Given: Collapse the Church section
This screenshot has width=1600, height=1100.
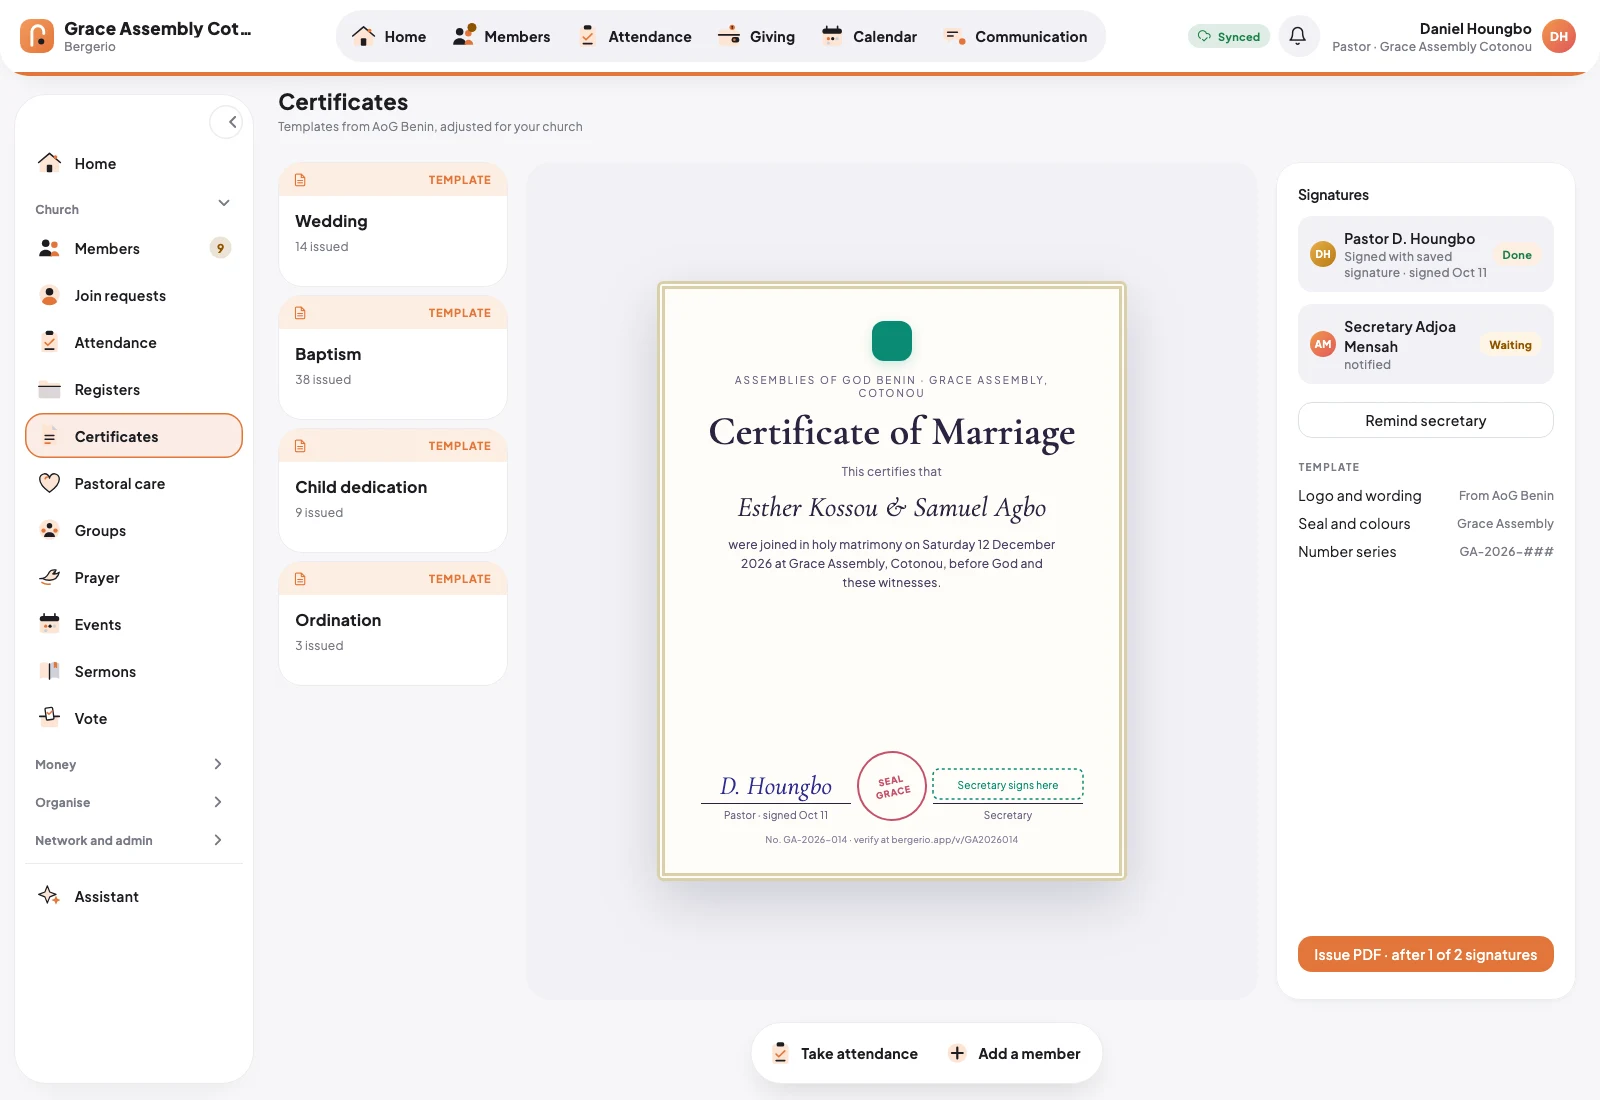Looking at the screenshot, I should 224,203.
